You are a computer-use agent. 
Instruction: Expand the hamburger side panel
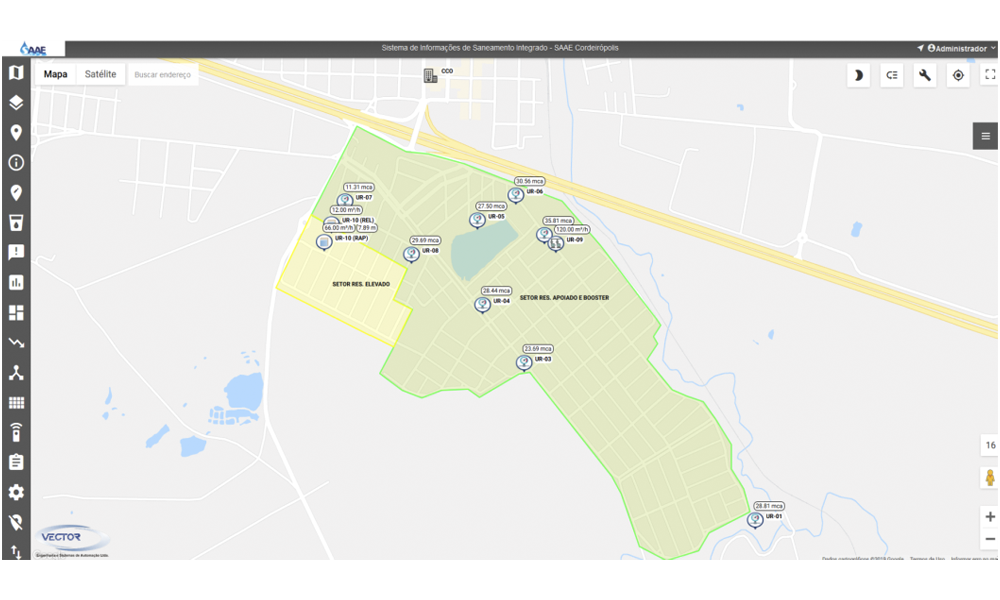tap(985, 136)
